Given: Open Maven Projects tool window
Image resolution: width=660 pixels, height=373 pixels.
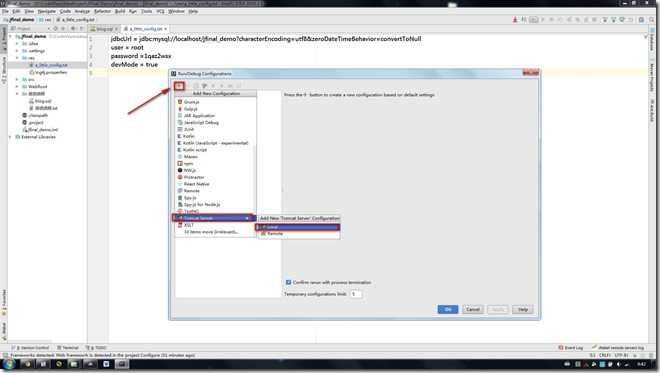Looking at the screenshot, I should pos(652,77).
